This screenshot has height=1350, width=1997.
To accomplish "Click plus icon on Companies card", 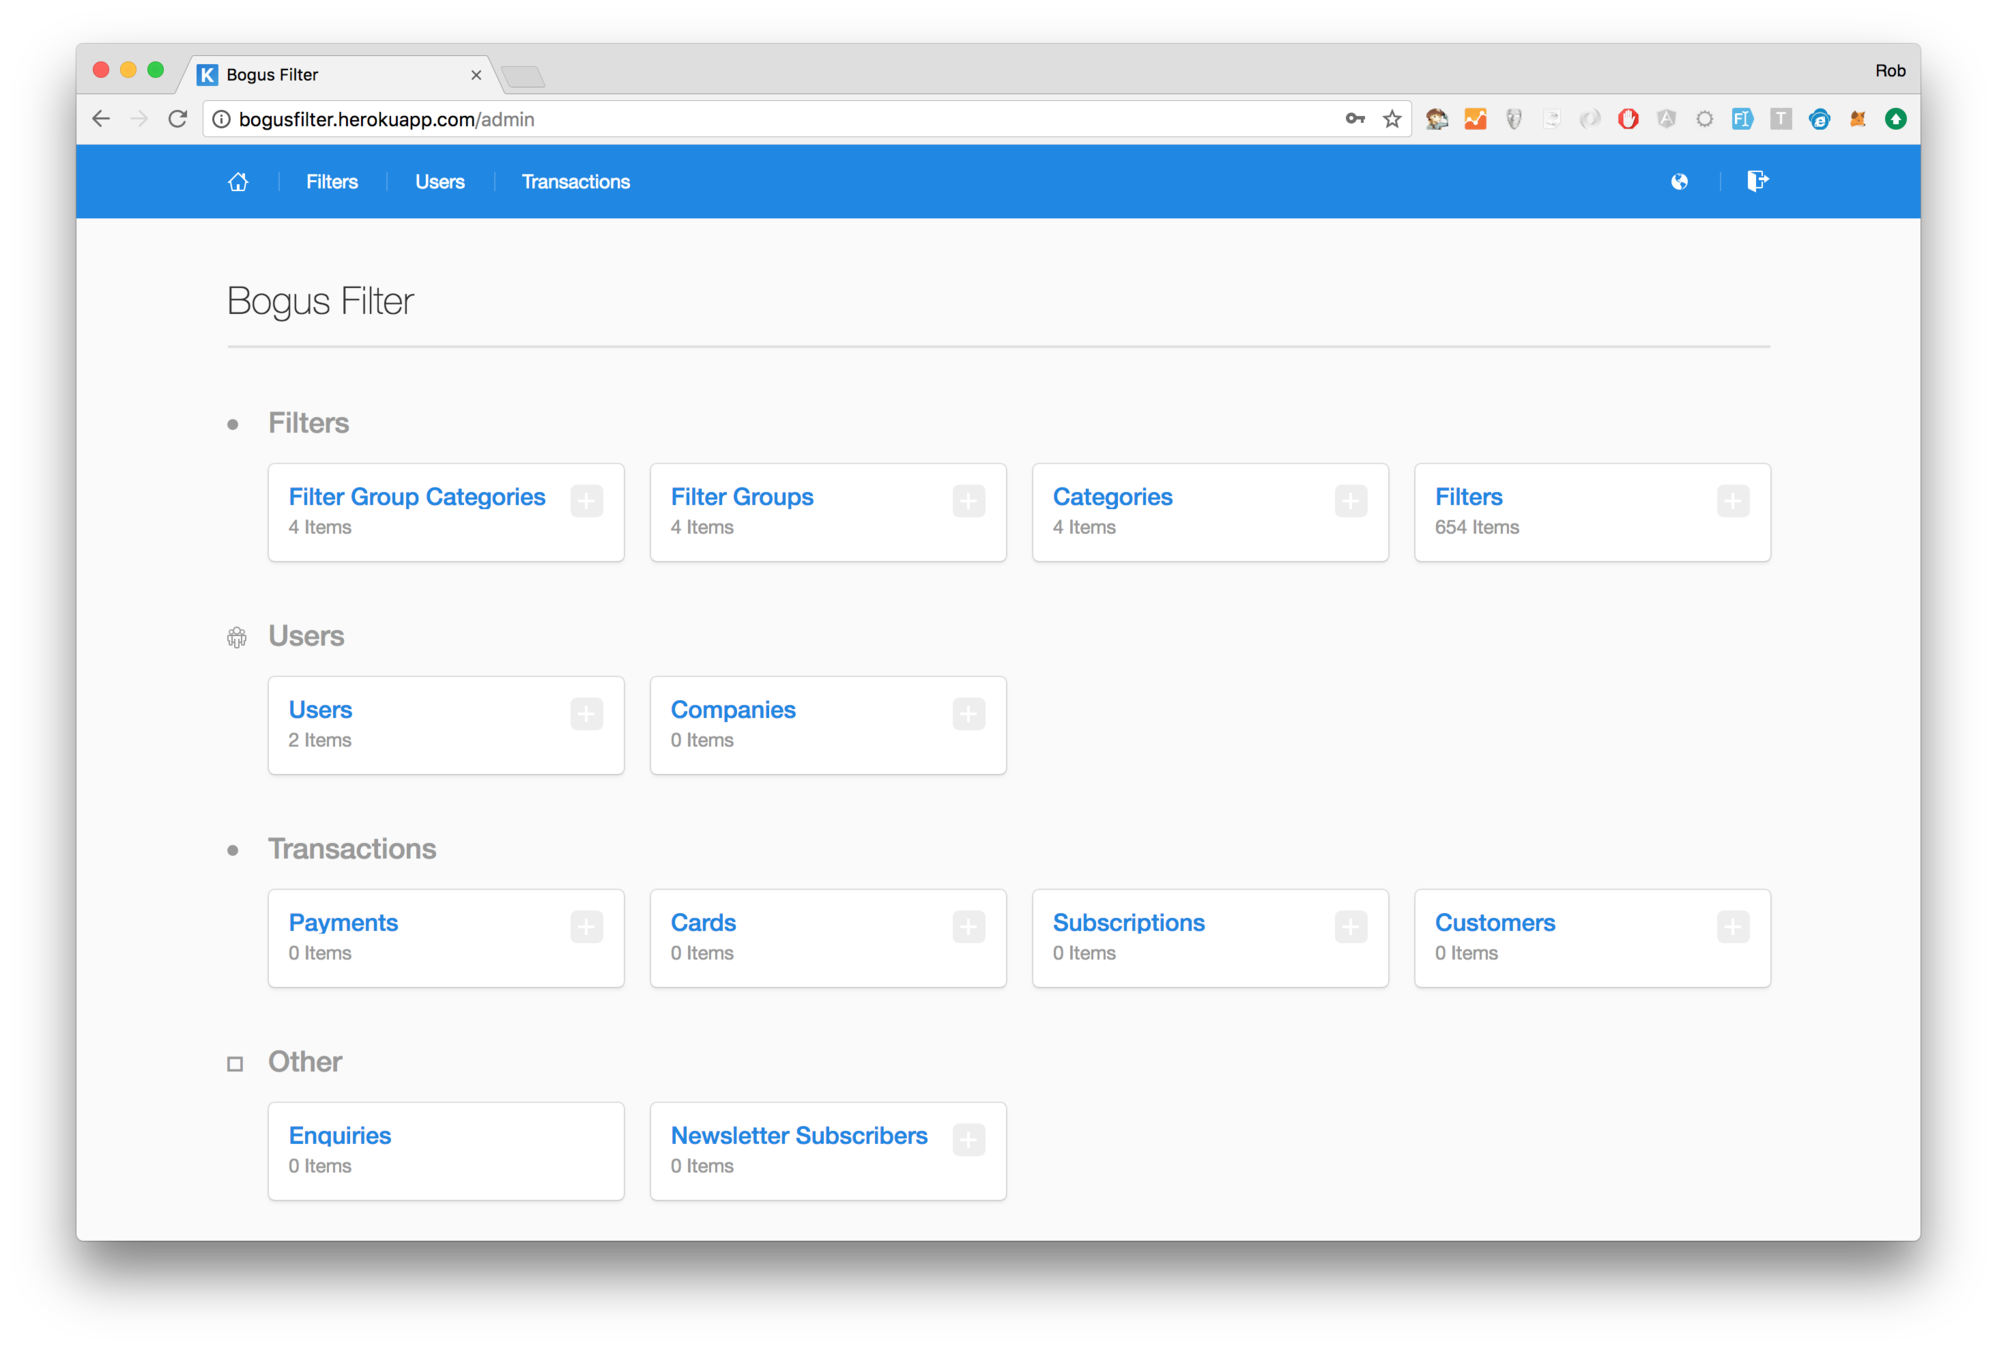I will point(968,714).
